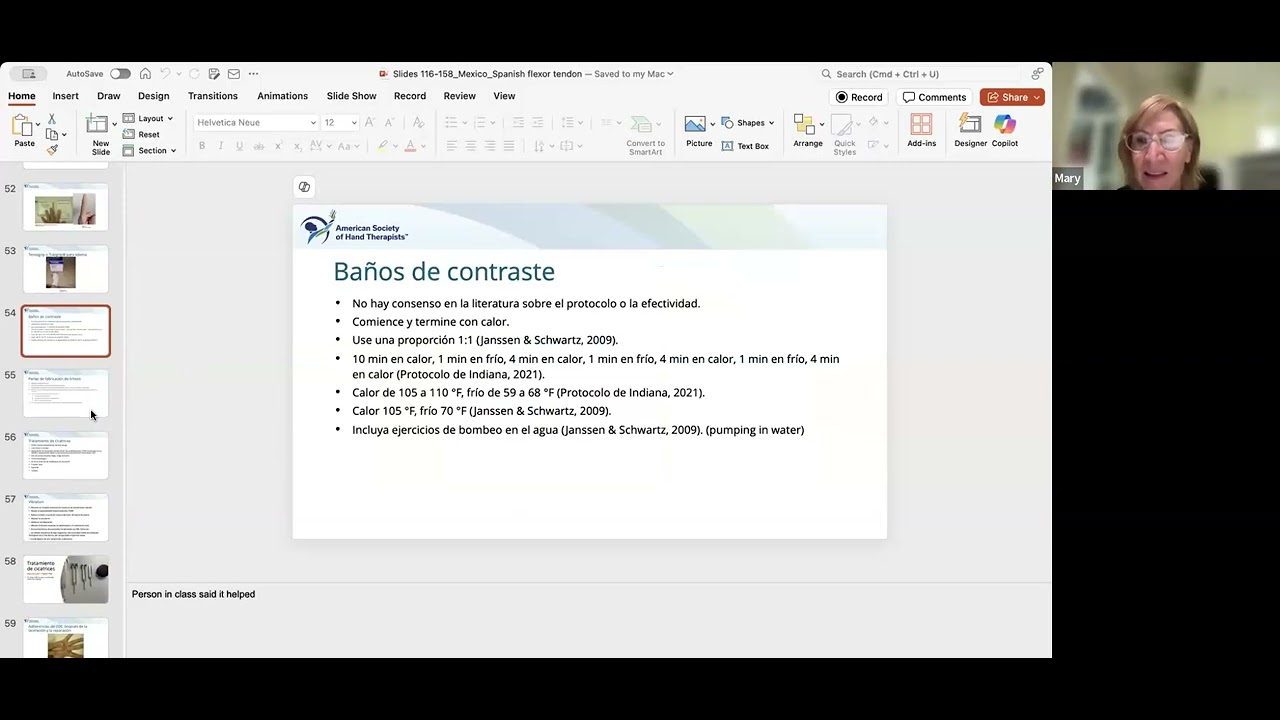Click the Reset slide button

pyautogui.click(x=141, y=134)
